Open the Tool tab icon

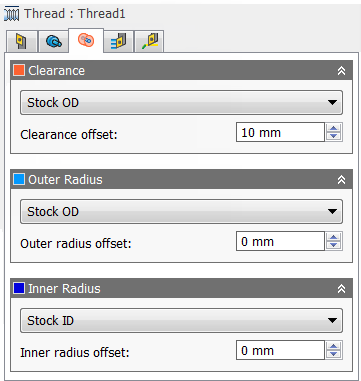pyautogui.click(x=21, y=41)
